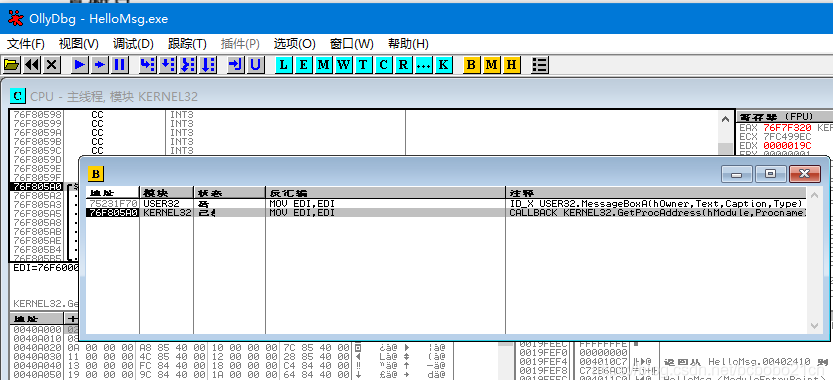Screen dimensions: 833x388
Task: Open search Results (R icon)
Action: coord(403,65)
